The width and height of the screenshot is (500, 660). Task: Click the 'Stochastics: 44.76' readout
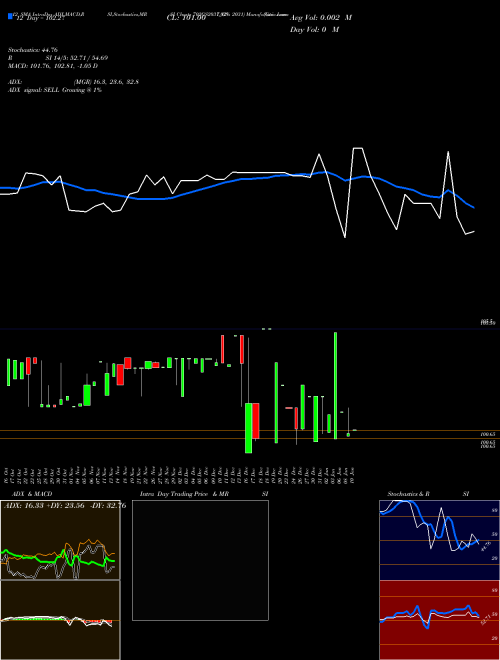pos(32,50)
